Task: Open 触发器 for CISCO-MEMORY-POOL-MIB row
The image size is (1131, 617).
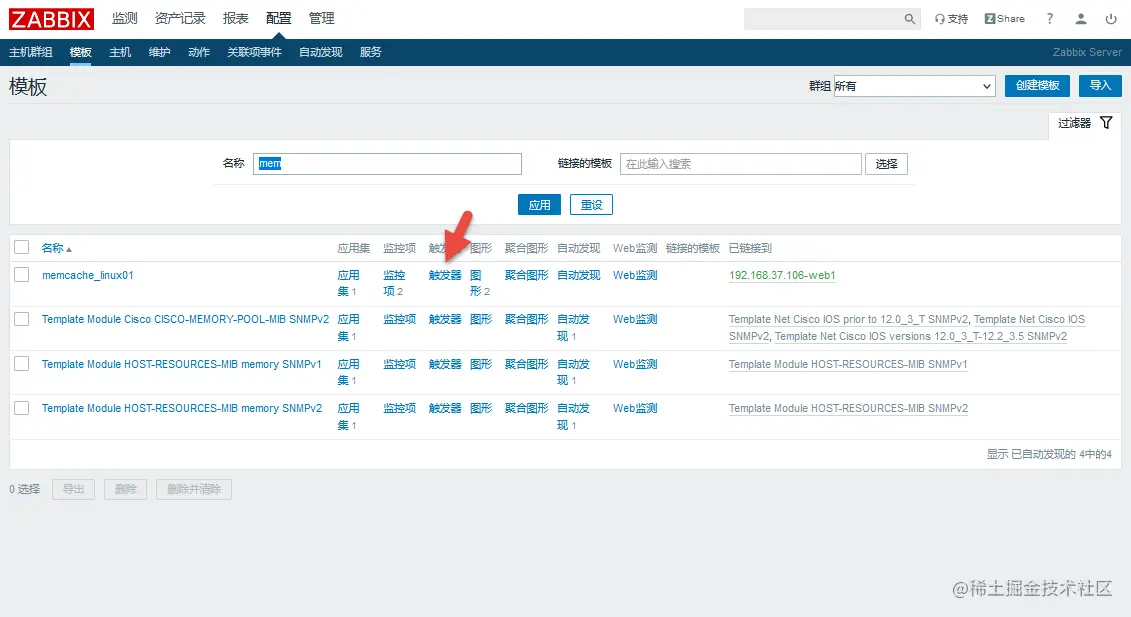Action: (x=445, y=319)
